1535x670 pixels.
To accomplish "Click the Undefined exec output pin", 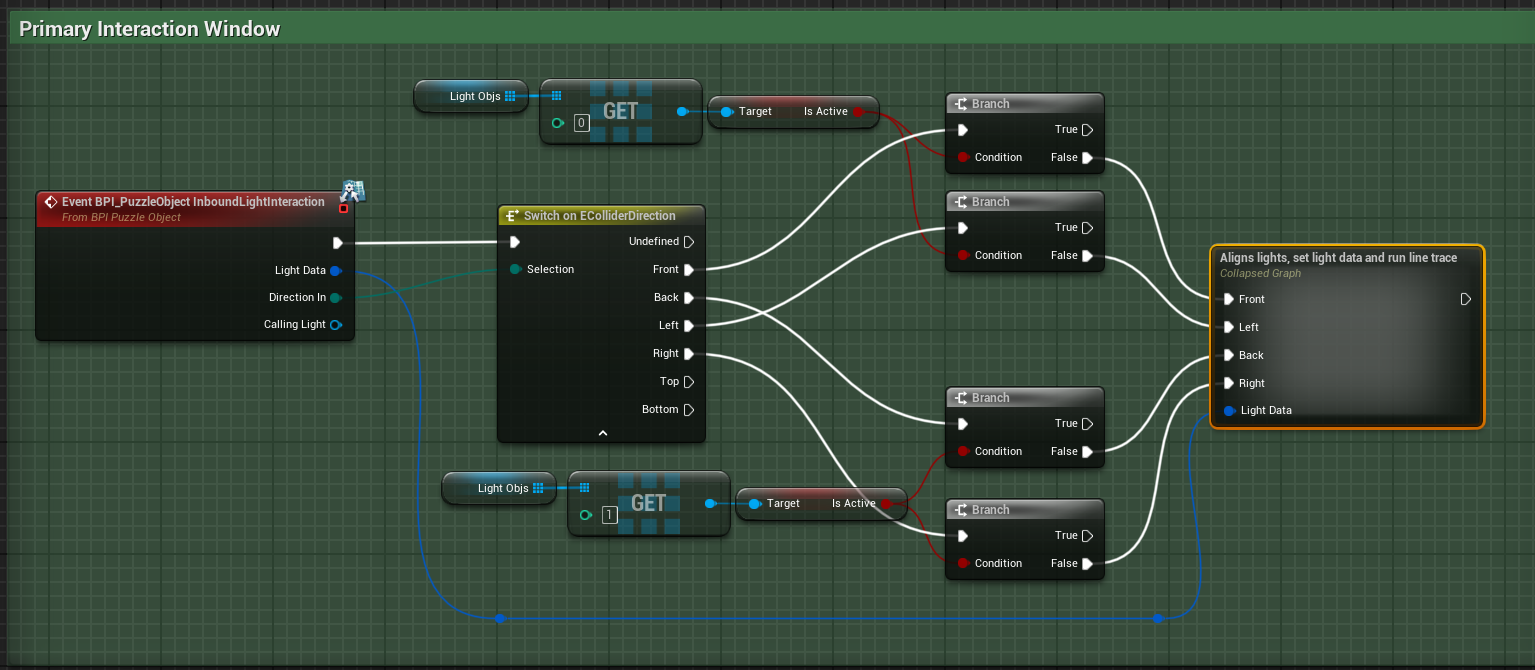I will coord(689,242).
